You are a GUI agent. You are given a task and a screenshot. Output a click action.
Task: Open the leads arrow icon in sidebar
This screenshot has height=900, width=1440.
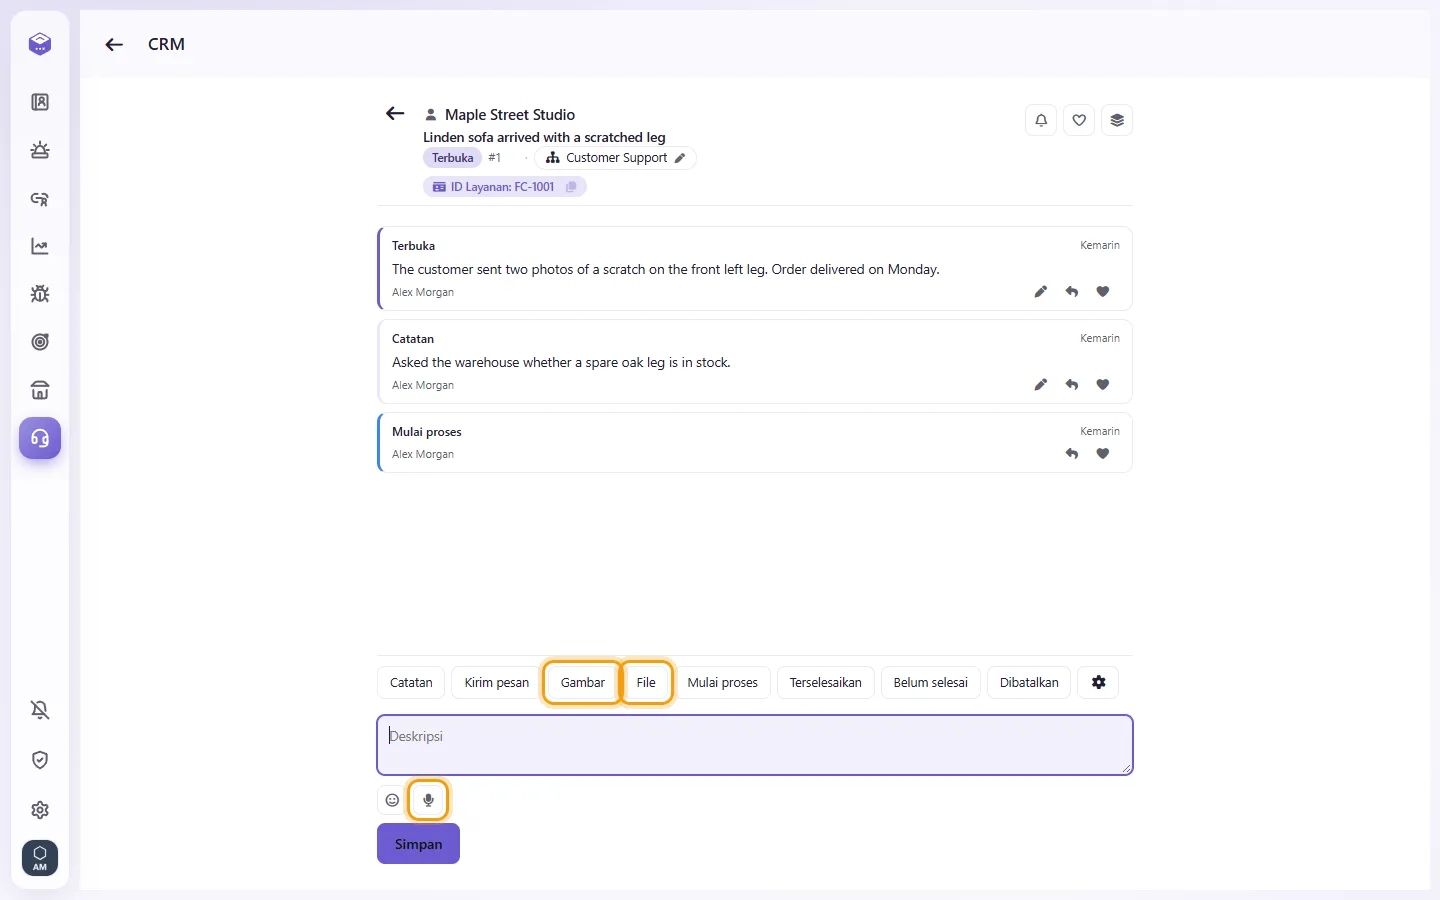tap(40, 198)
